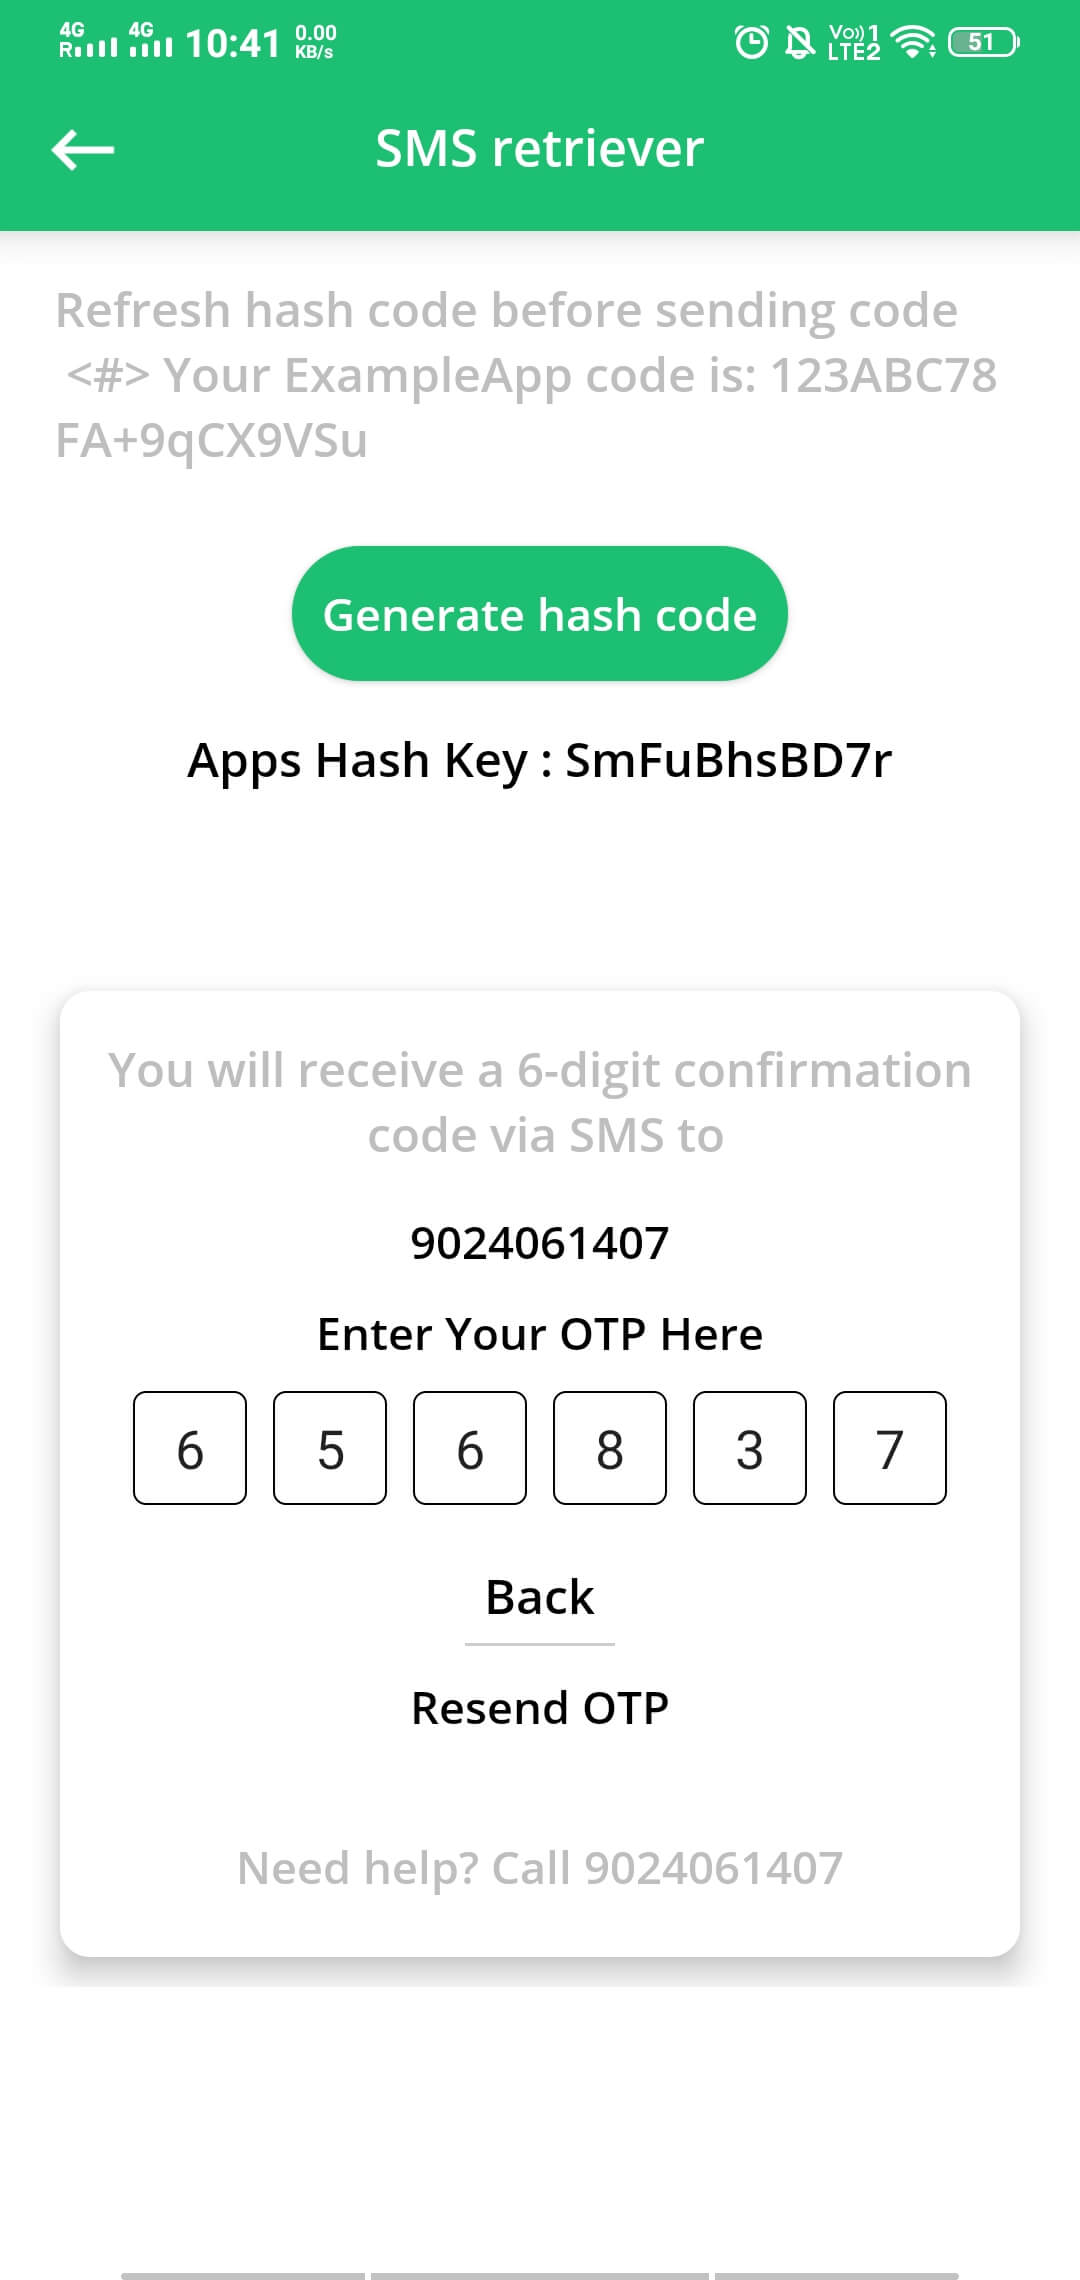The width and height of the screenshot is (1080, 2280).
Task: Tap the back arrow in header
Action: (83, 150)
